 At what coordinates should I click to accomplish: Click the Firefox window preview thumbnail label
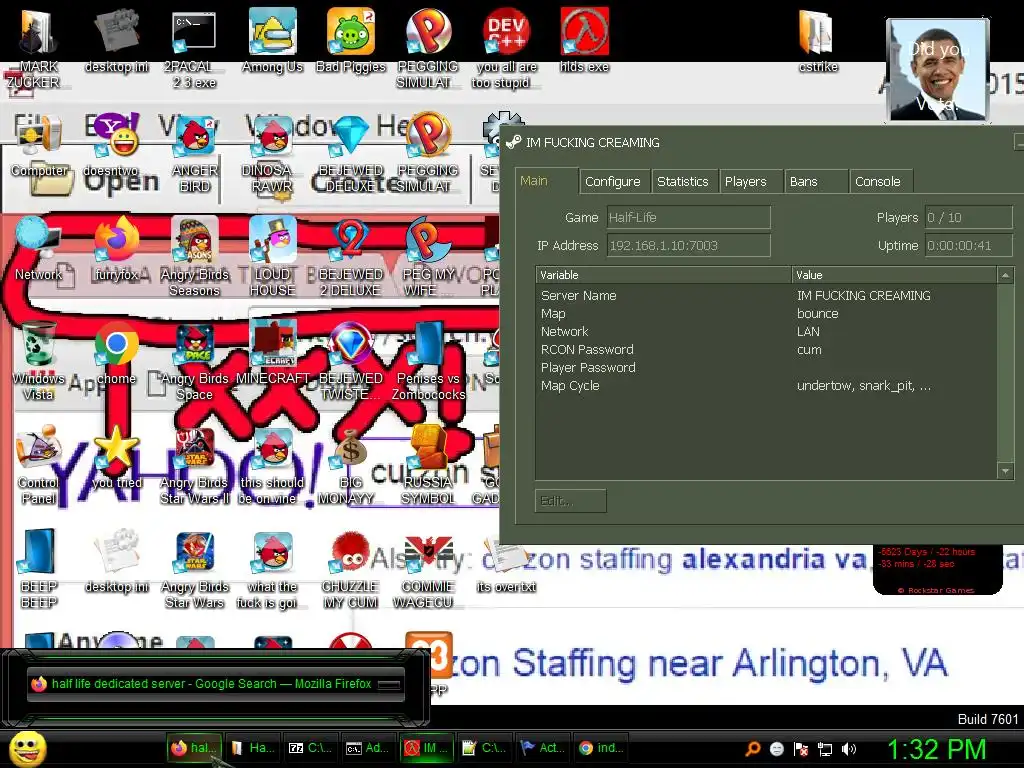[x=214, y=684]
